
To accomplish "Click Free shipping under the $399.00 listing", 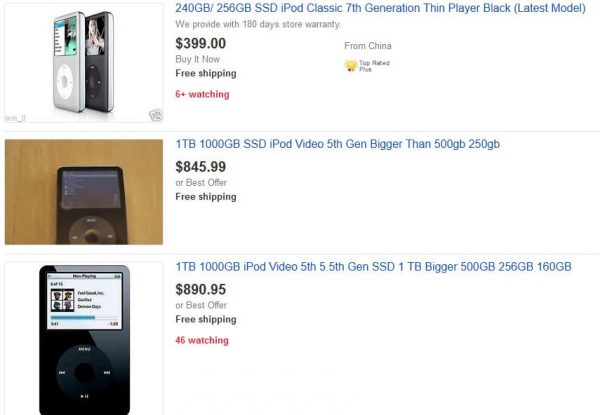I will tap(206, 73).
